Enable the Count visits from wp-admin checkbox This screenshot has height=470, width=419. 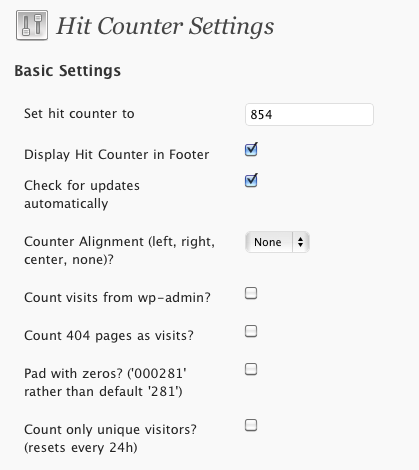(251, 293)
